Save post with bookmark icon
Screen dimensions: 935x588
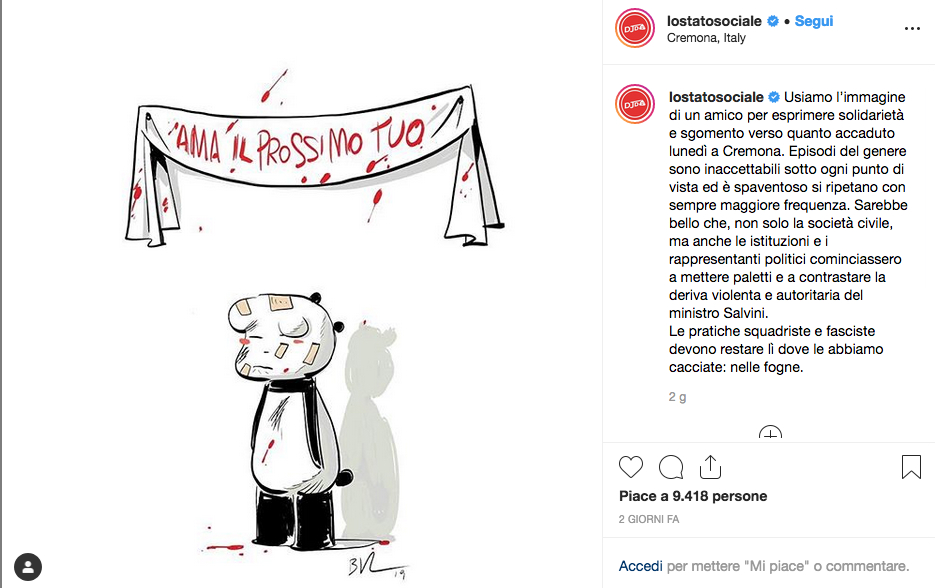[911, 467]
